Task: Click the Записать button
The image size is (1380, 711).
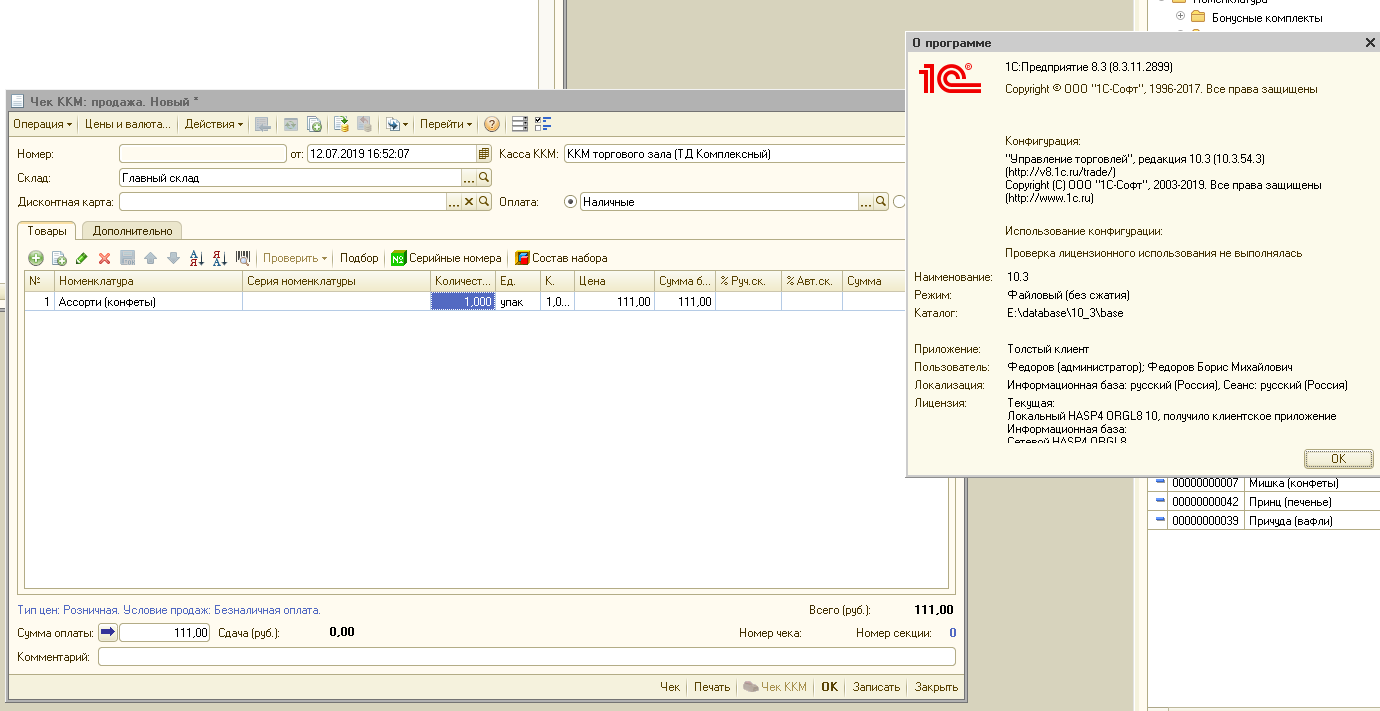Action: (x=876, y=687)
